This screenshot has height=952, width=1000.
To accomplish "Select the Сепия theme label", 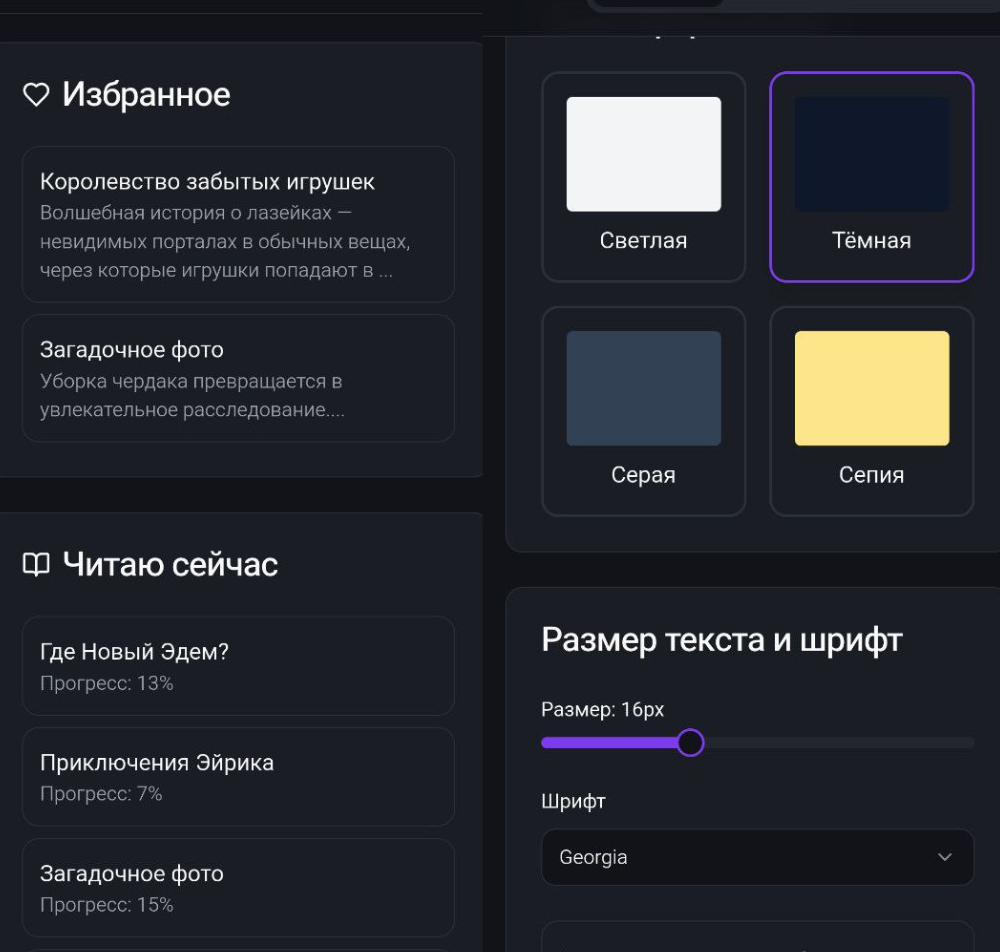I will click(x=871, y=475).
